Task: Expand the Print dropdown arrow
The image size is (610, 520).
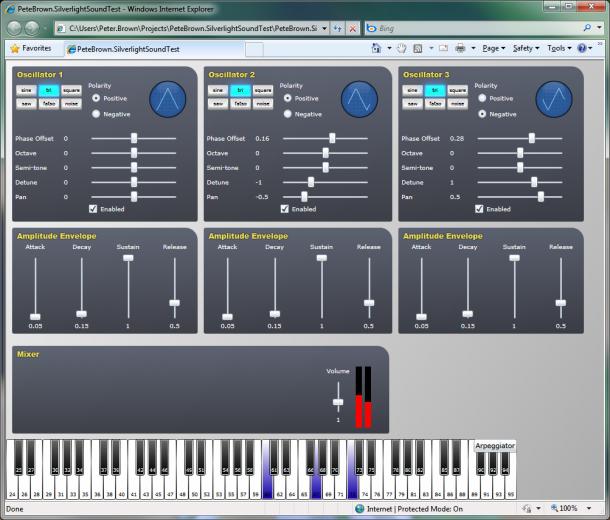Action: (x=473, y=48)
